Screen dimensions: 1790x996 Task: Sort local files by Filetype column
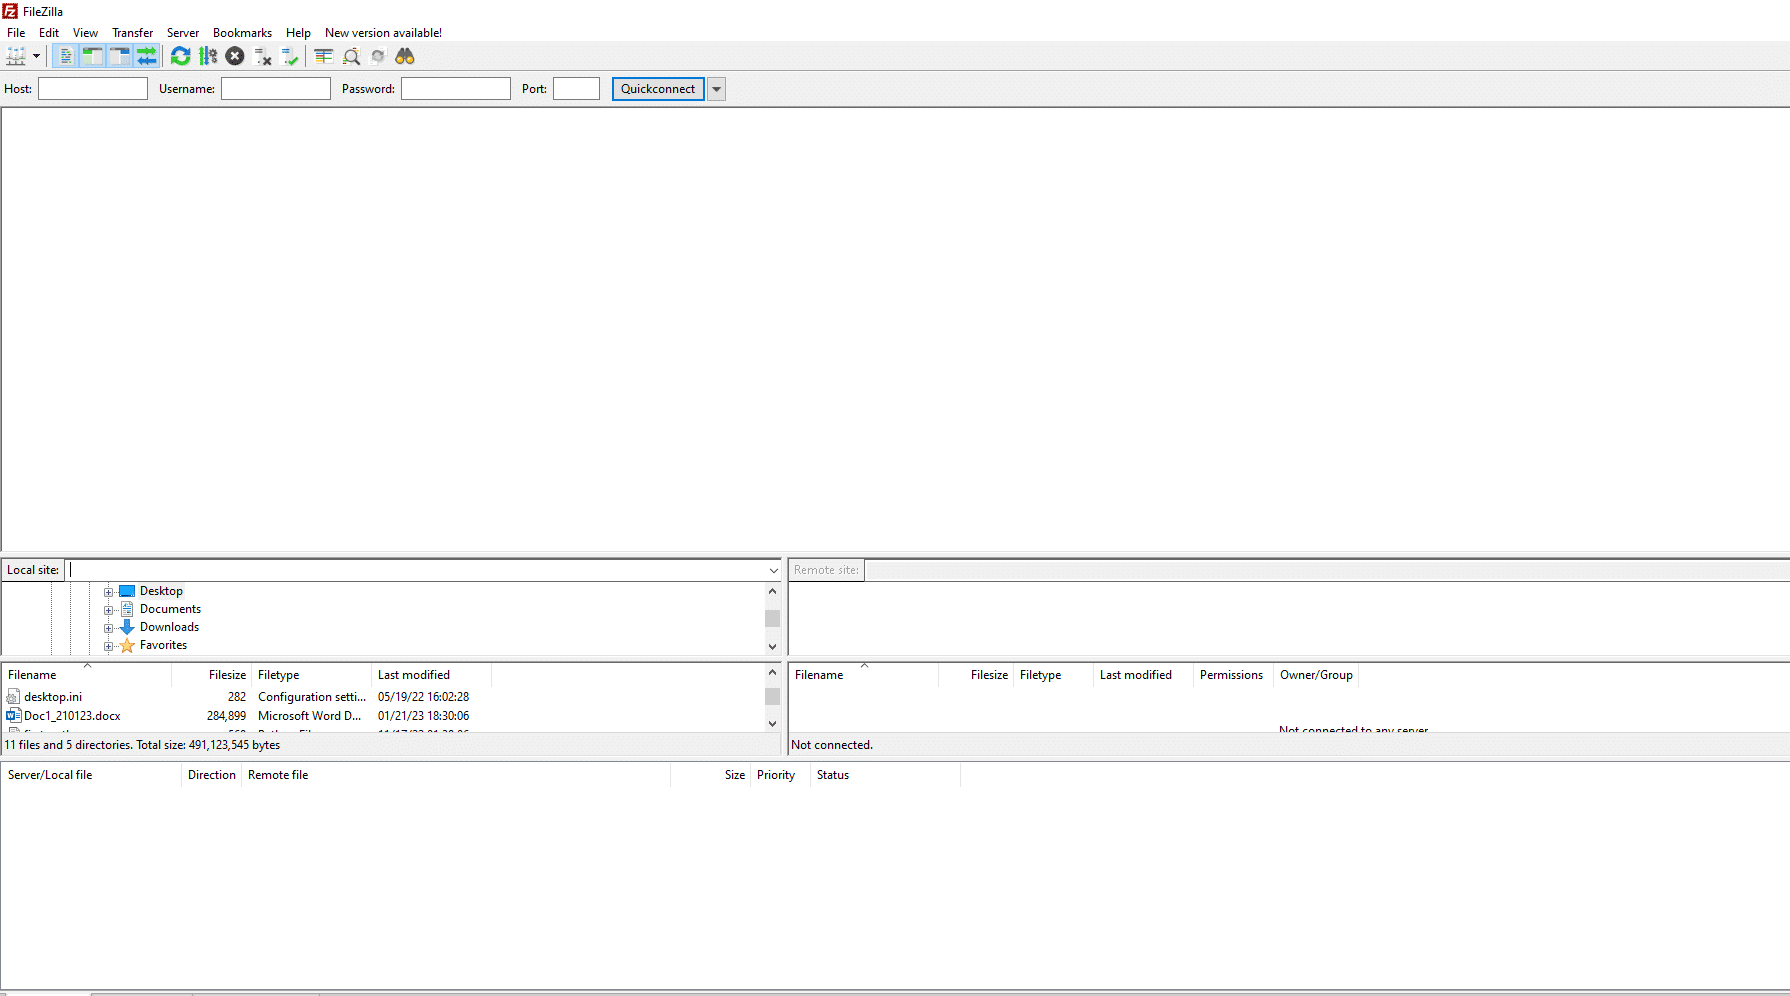pos(311,675)
